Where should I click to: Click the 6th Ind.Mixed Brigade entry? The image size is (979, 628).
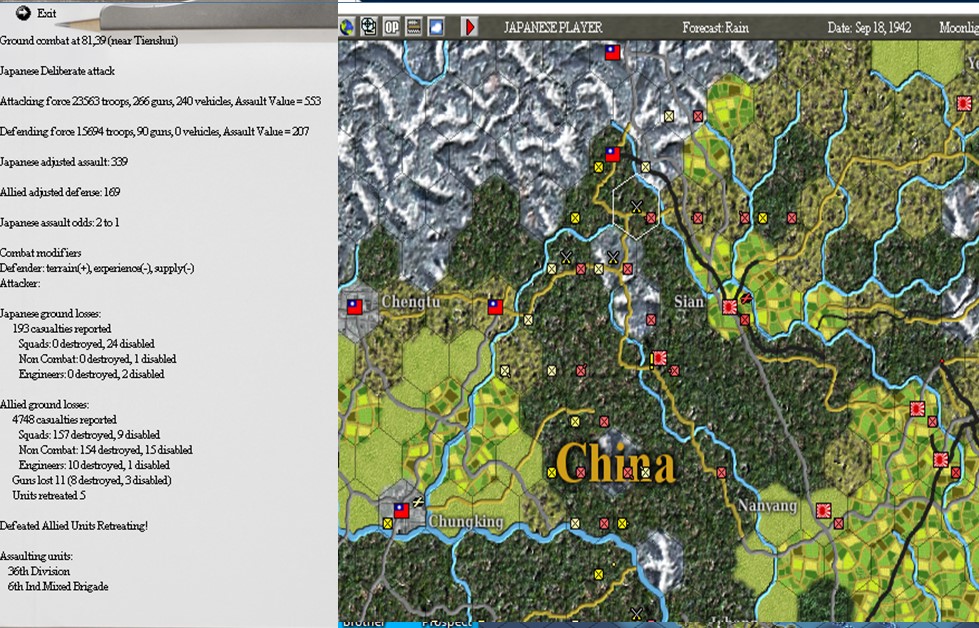[x=58, y=586]
